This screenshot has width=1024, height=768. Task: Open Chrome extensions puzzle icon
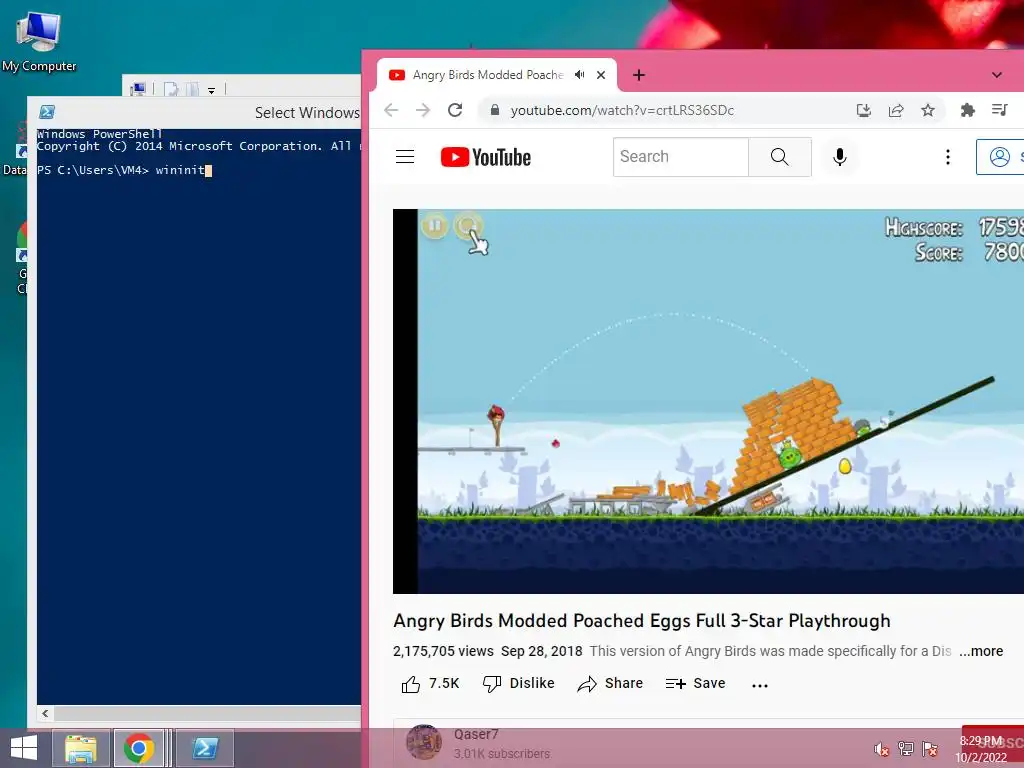click(968, 110)
